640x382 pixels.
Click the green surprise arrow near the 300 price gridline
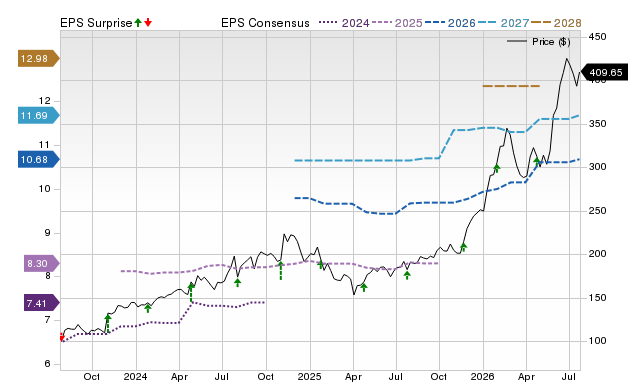click(497, 167)
